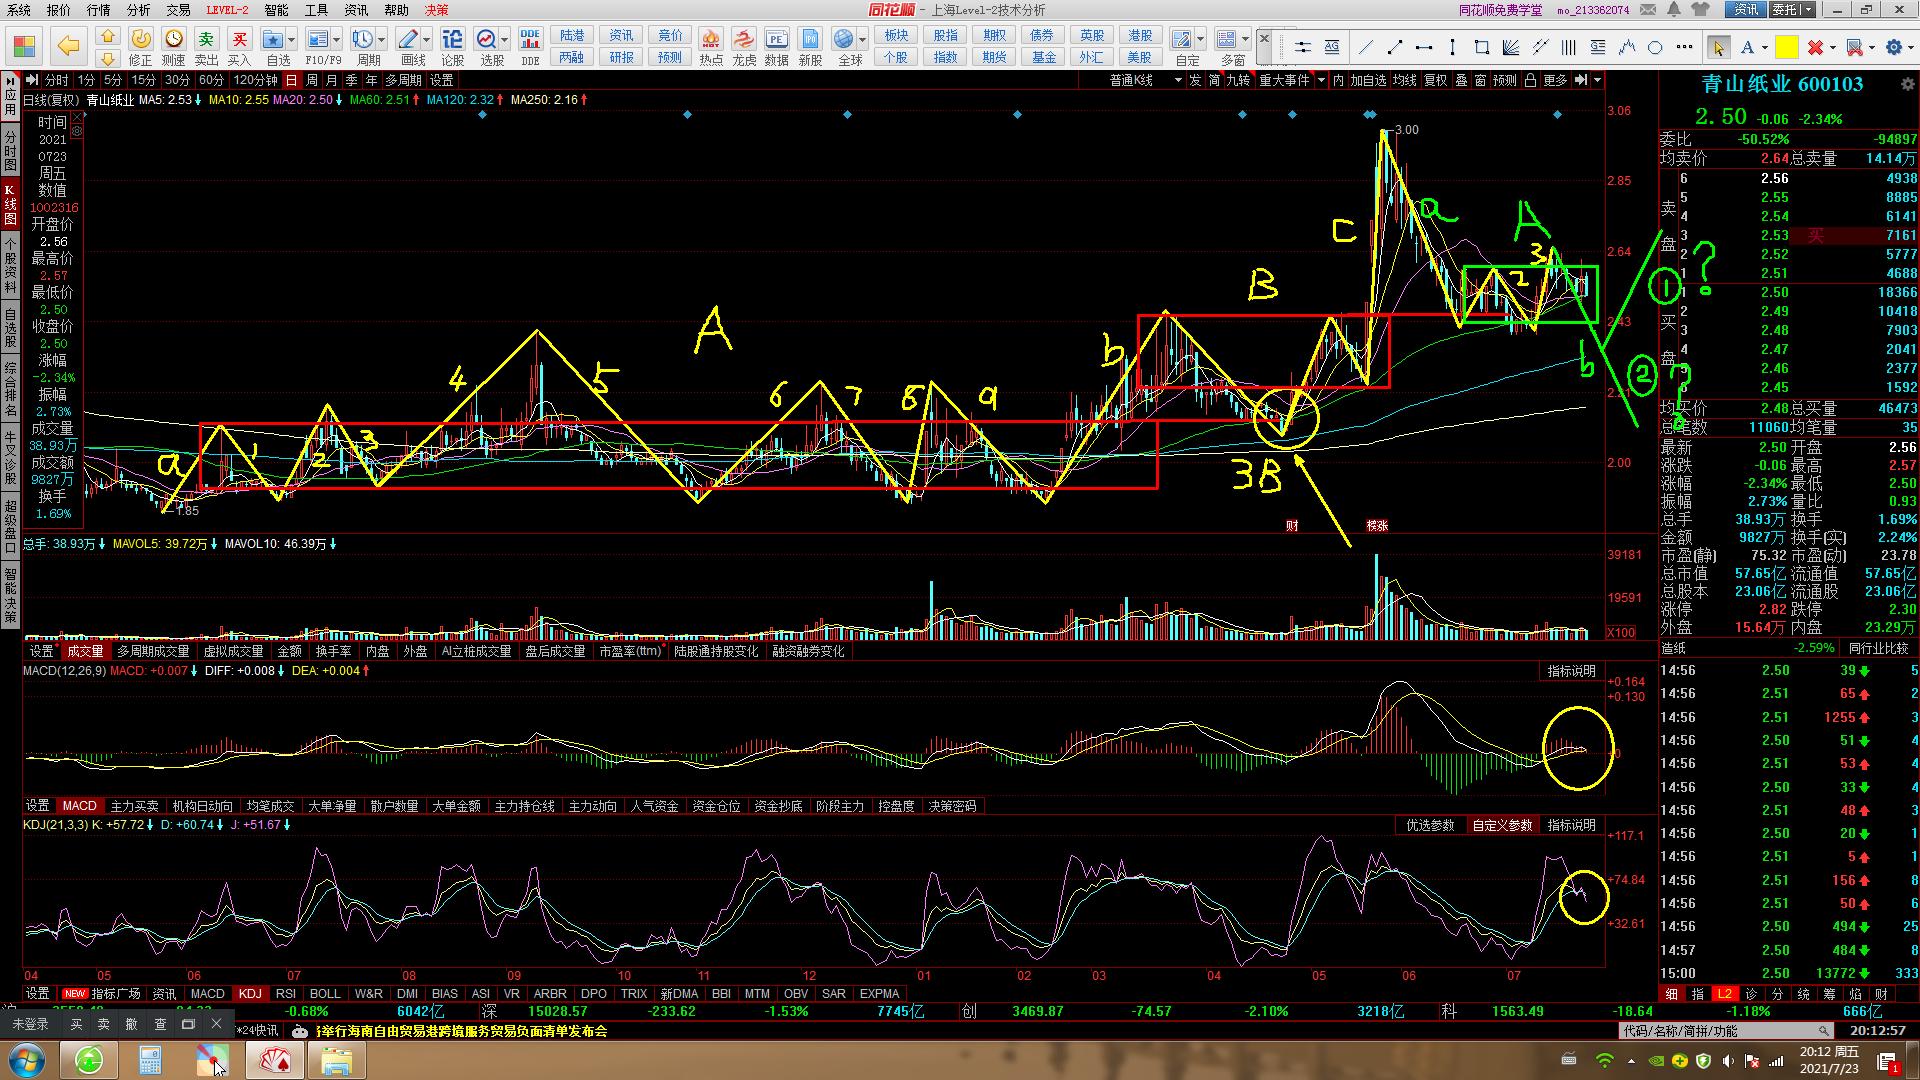The image size is (1920, 1080).
Task: Switch to the KDJ indicator tab
Action: point(249,994)
